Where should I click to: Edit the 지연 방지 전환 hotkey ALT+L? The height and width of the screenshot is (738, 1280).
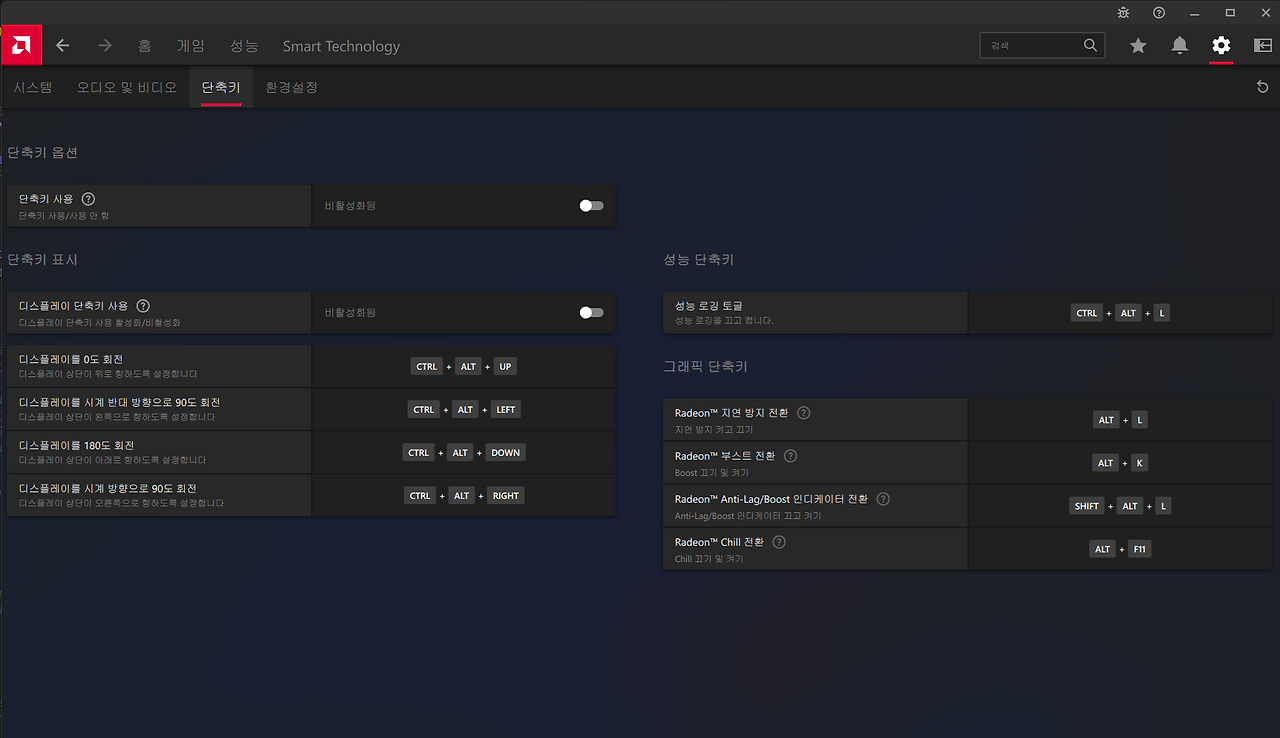pos(1120,420)
